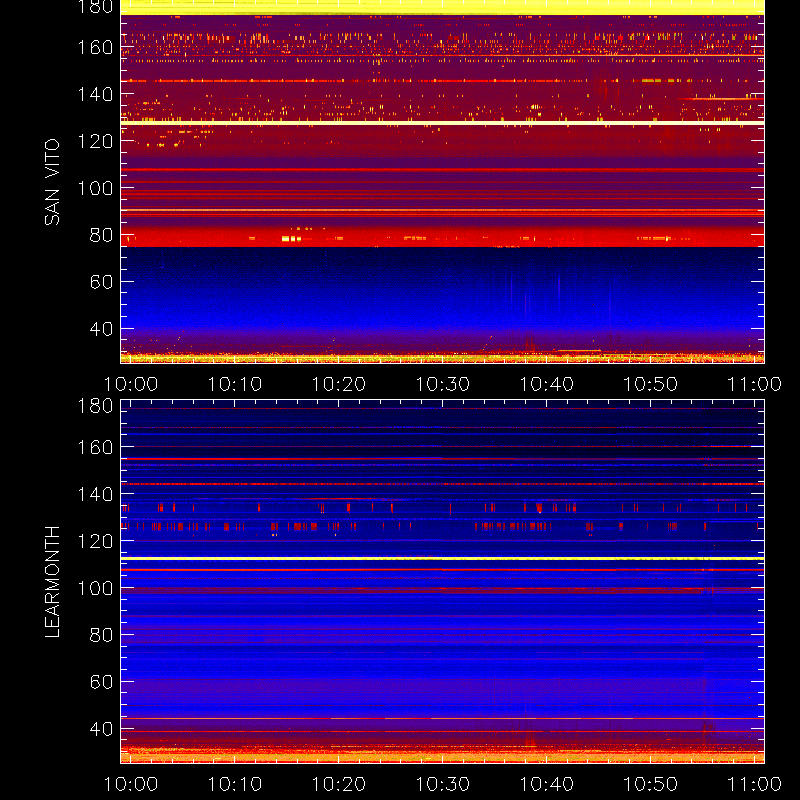
Task: Pick the 10:50 time label below San Vito plot
Action: [651, 384]
